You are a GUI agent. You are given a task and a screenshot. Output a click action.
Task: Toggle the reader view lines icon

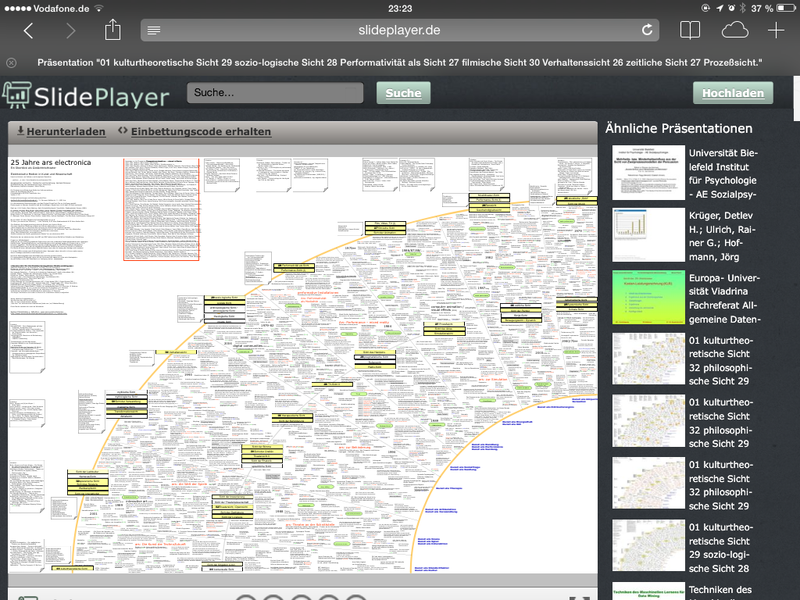[x=154, y=30]
